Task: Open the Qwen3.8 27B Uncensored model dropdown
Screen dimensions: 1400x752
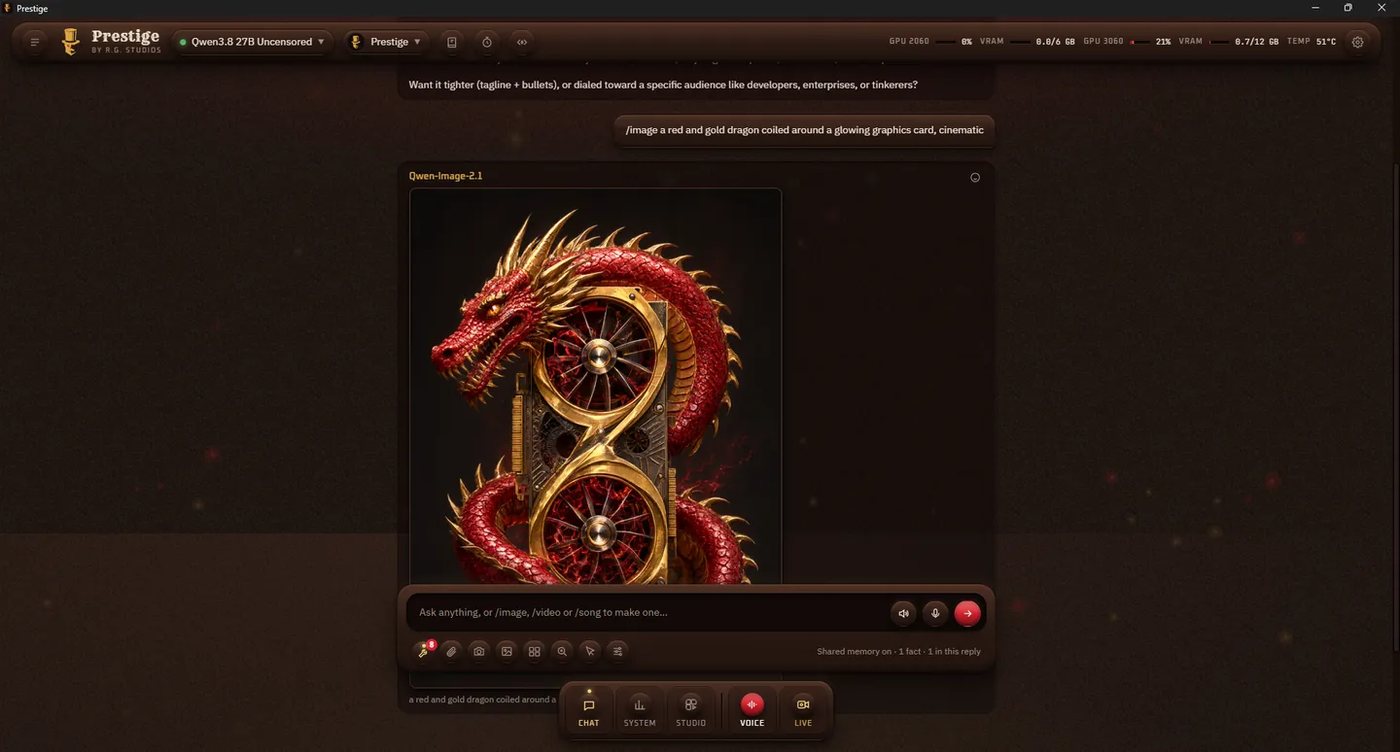Action: point(253,42)
